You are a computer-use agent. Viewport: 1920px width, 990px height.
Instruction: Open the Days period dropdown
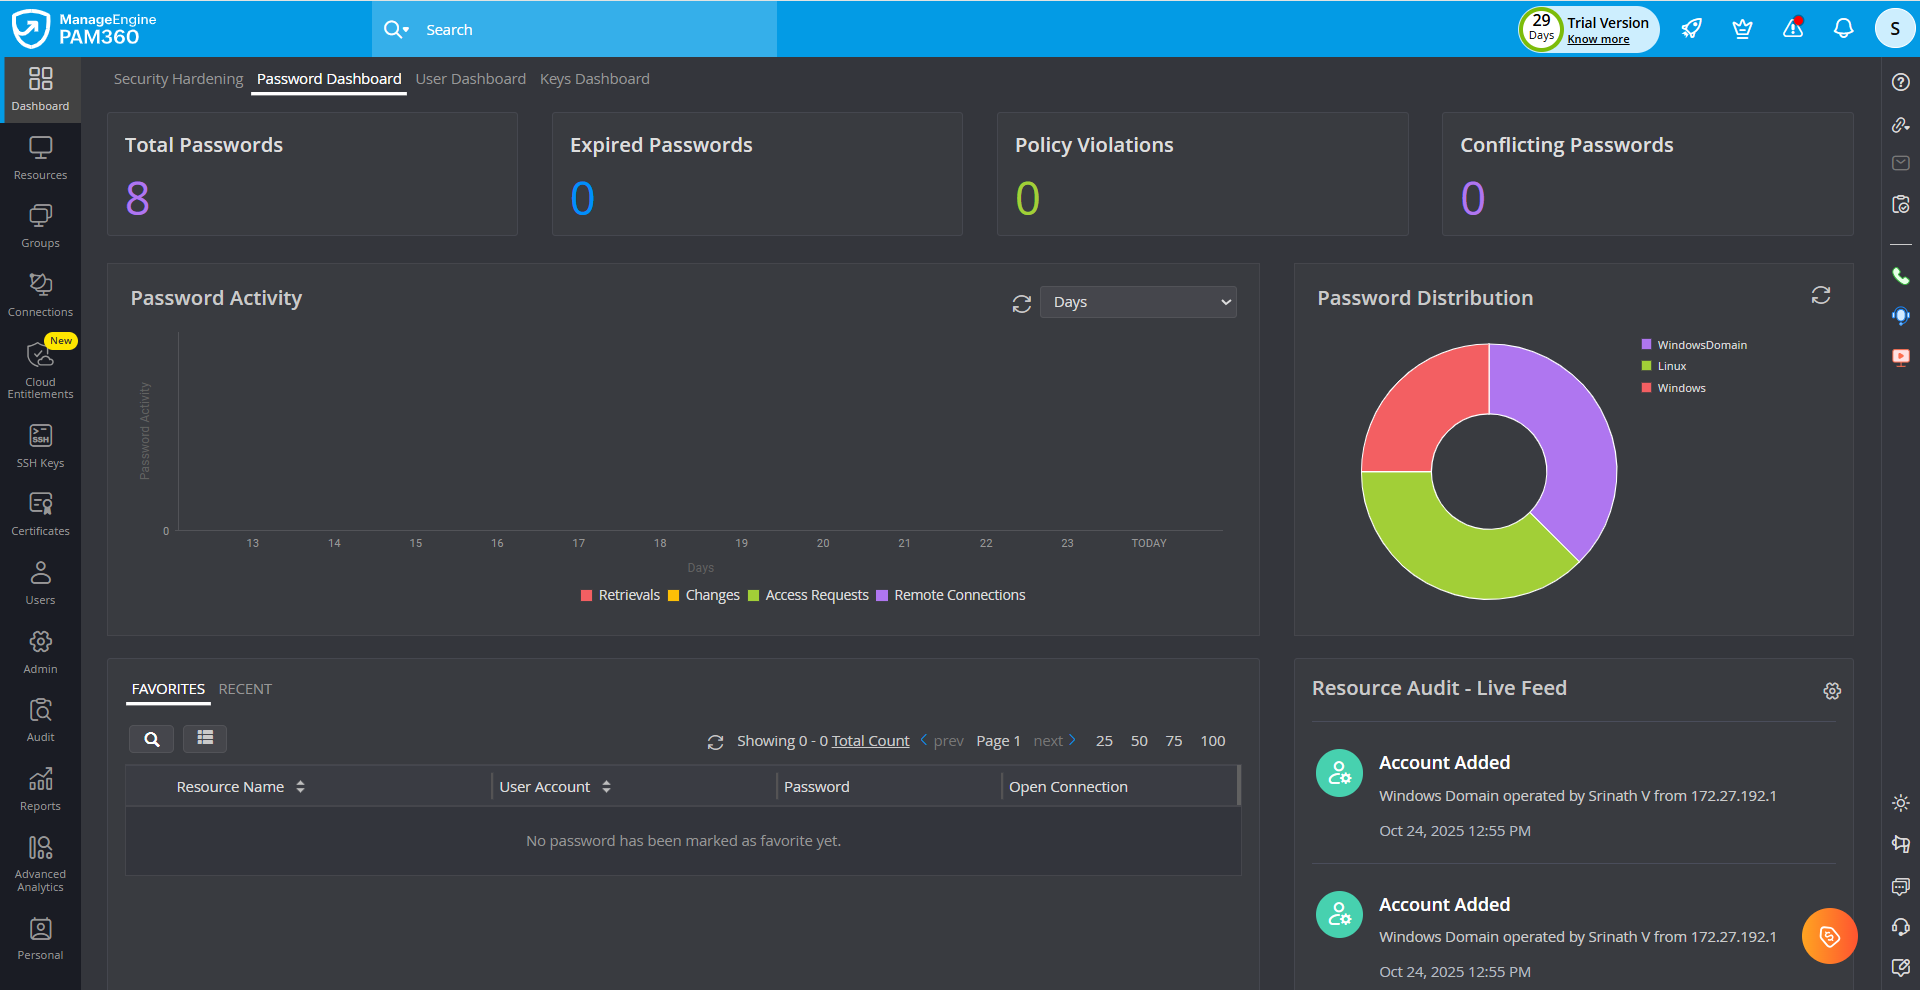[x=1138, y=302]
